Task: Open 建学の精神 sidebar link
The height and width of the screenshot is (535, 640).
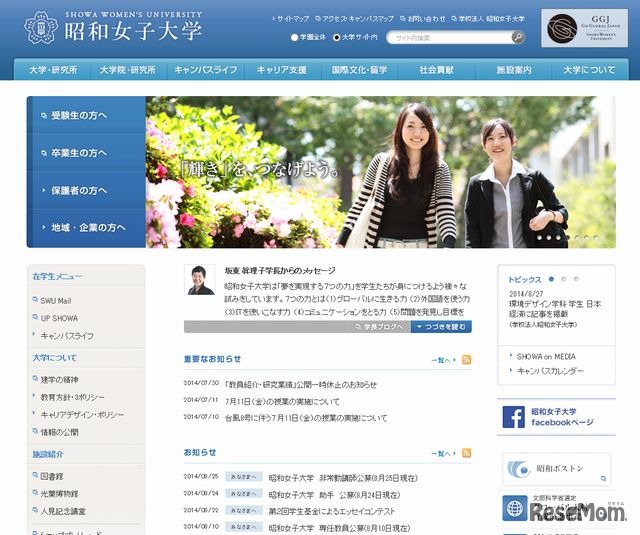Action: click(59, 380)
